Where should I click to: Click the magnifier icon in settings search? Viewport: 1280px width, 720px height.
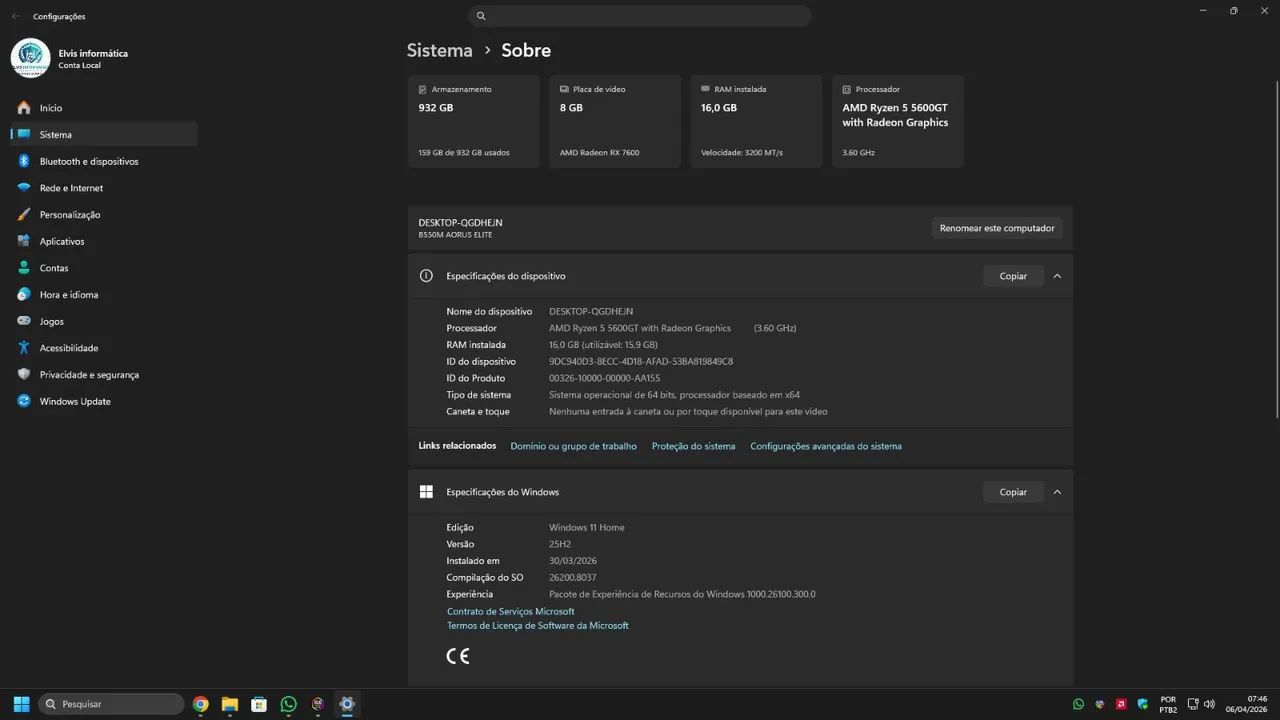(x=481, y=16)
